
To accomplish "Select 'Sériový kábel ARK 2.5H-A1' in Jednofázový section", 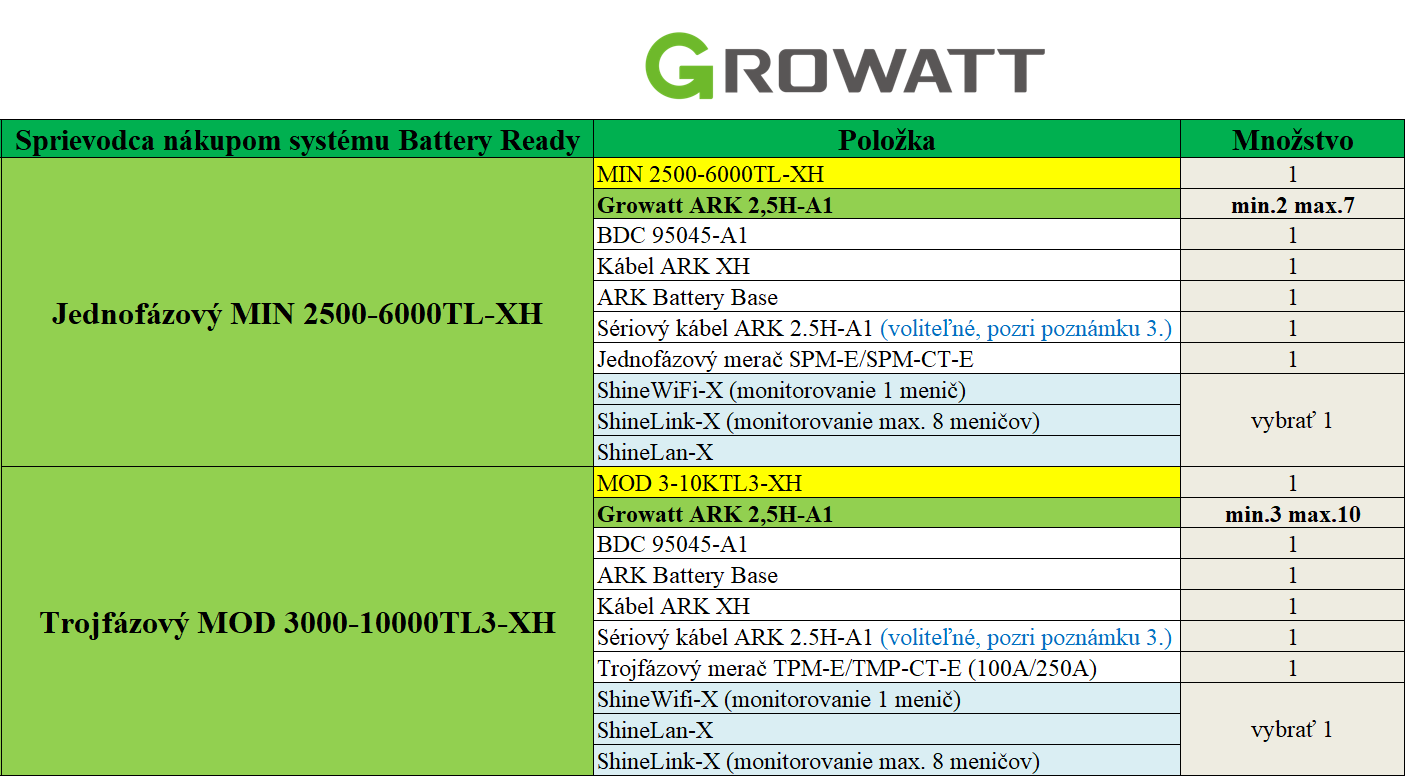I will (x=887, y=328).
